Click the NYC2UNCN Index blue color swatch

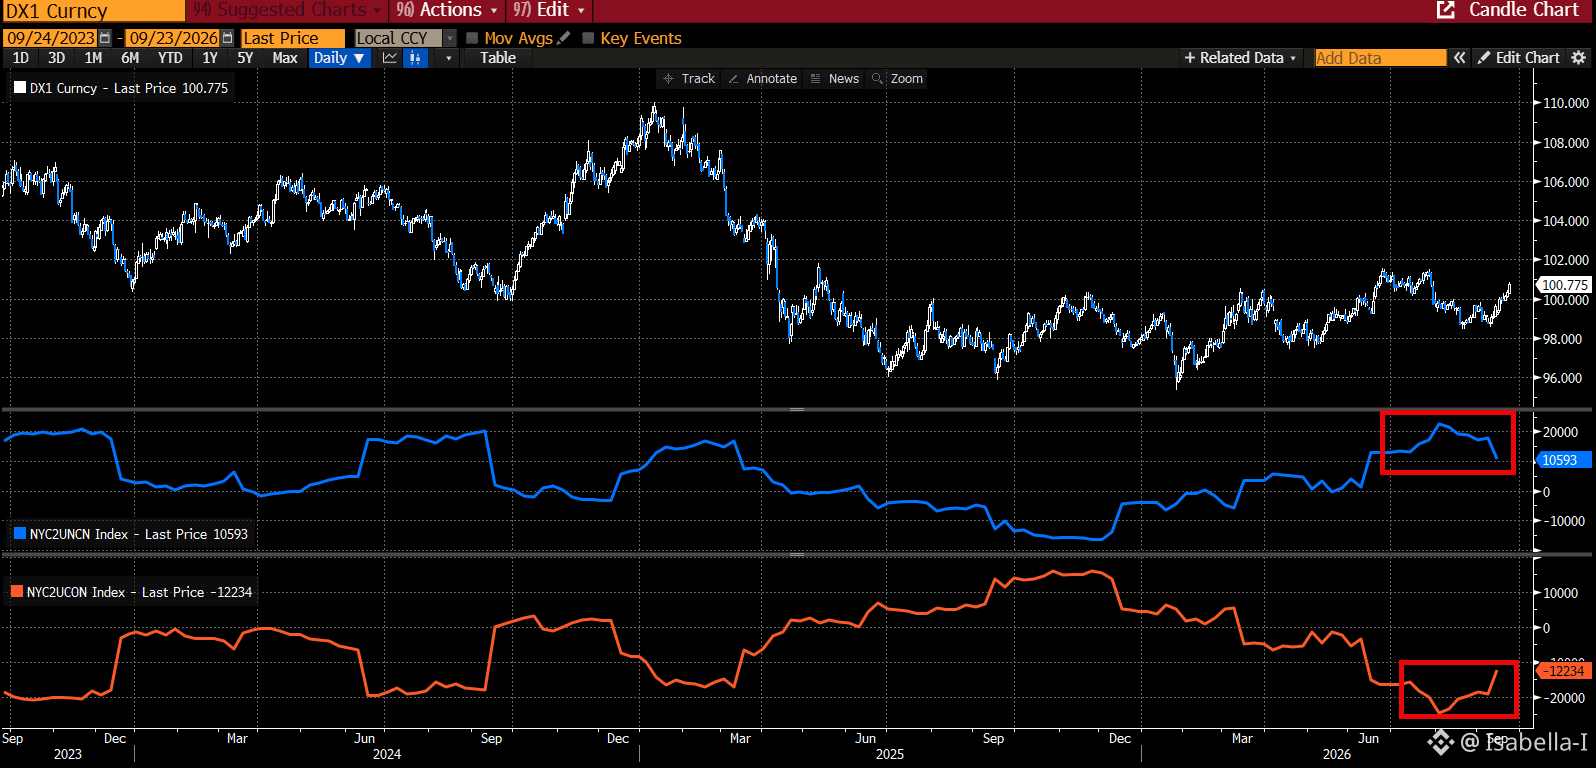pos(20,534)
